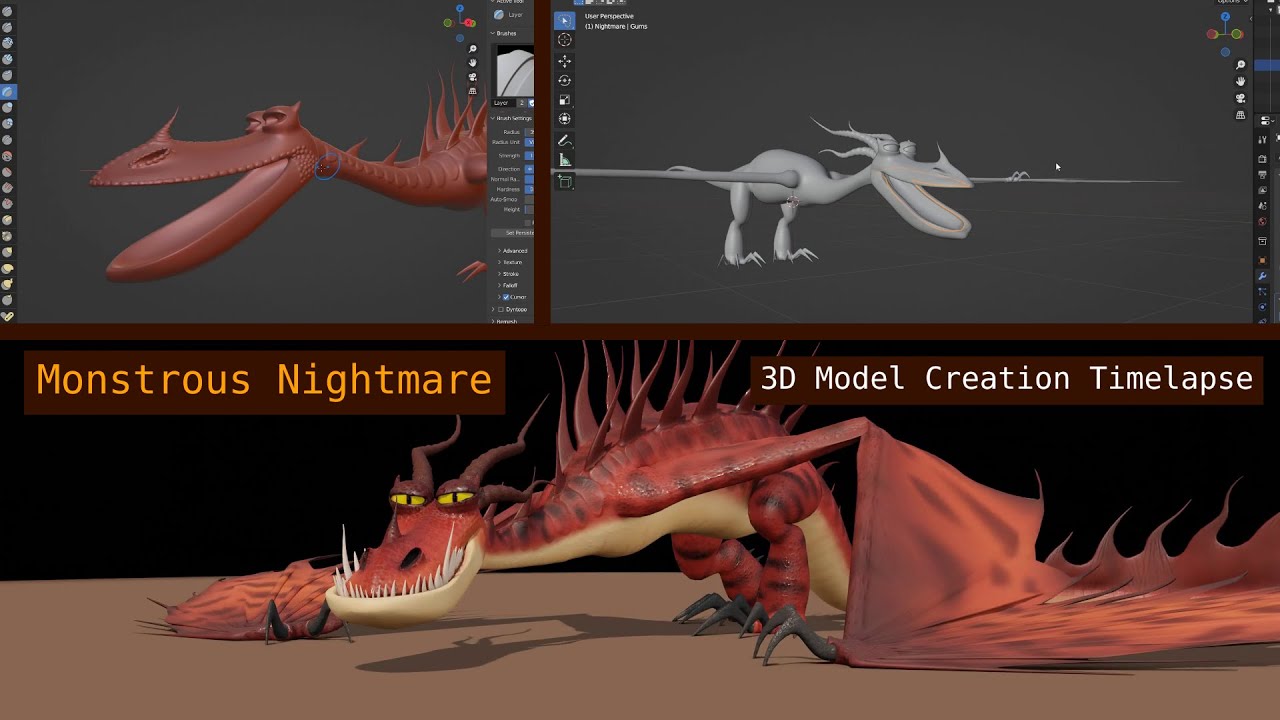Select the Clay sculpt brush

(x=7, y=43)
